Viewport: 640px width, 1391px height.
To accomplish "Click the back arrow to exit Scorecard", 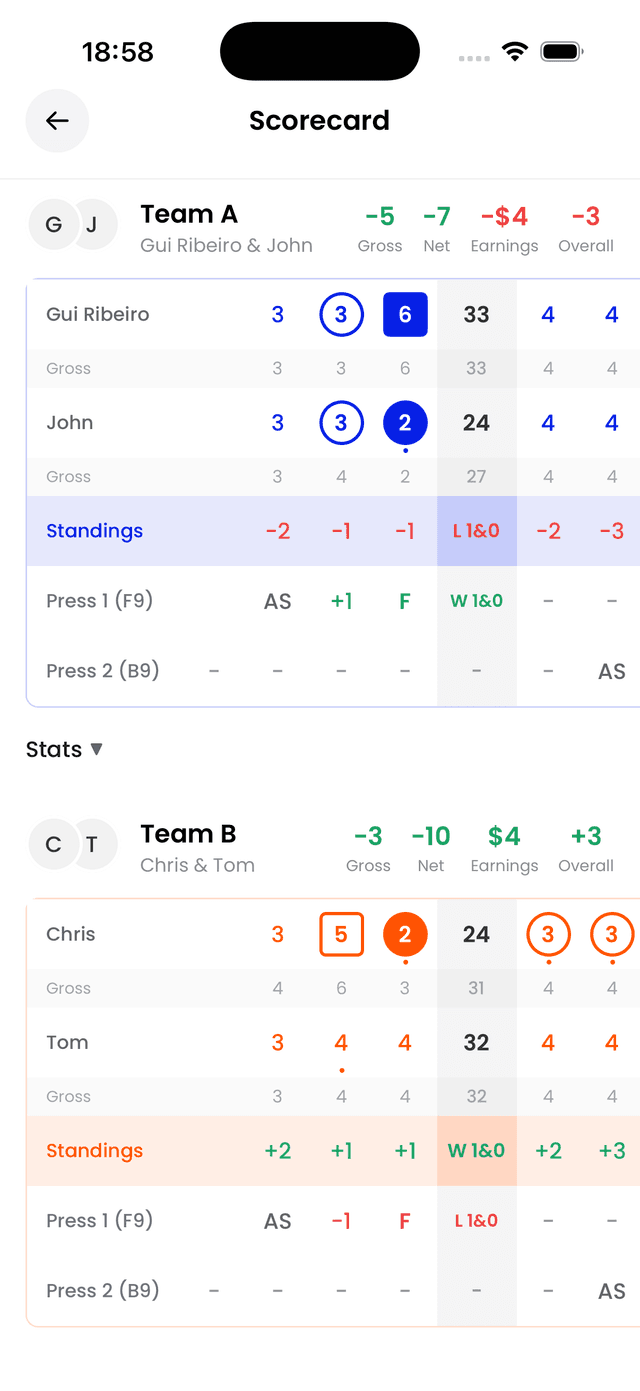I will (57, 120).
